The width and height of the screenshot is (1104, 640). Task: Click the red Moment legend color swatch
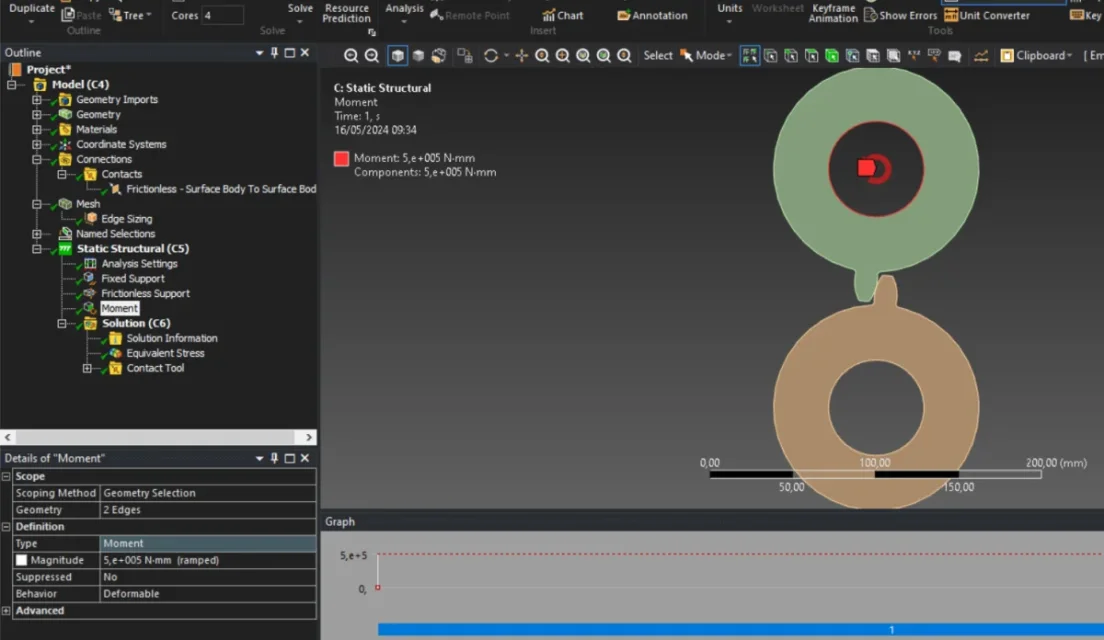tap(341, 158)
